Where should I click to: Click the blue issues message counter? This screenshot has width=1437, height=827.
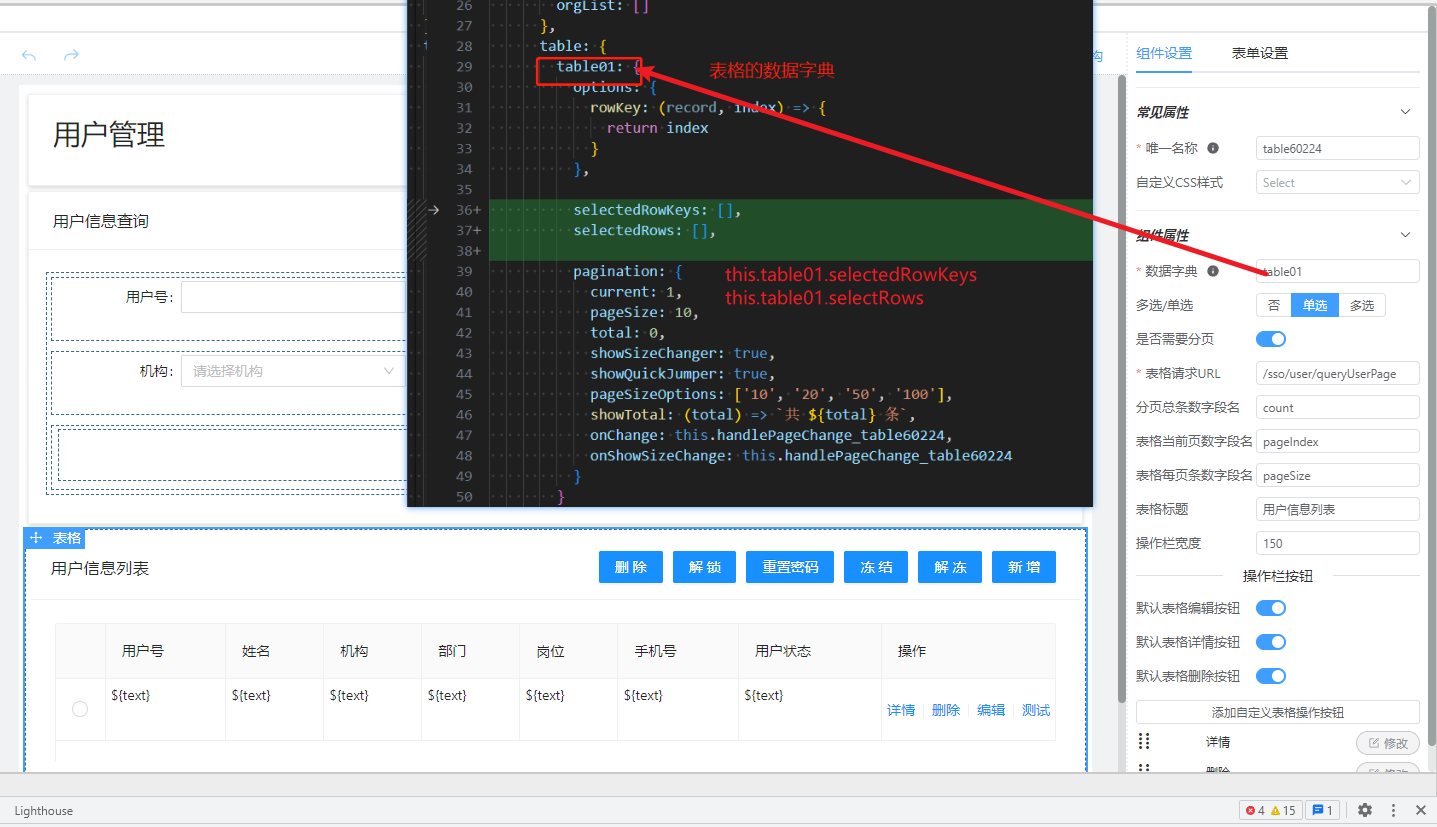1322,810
